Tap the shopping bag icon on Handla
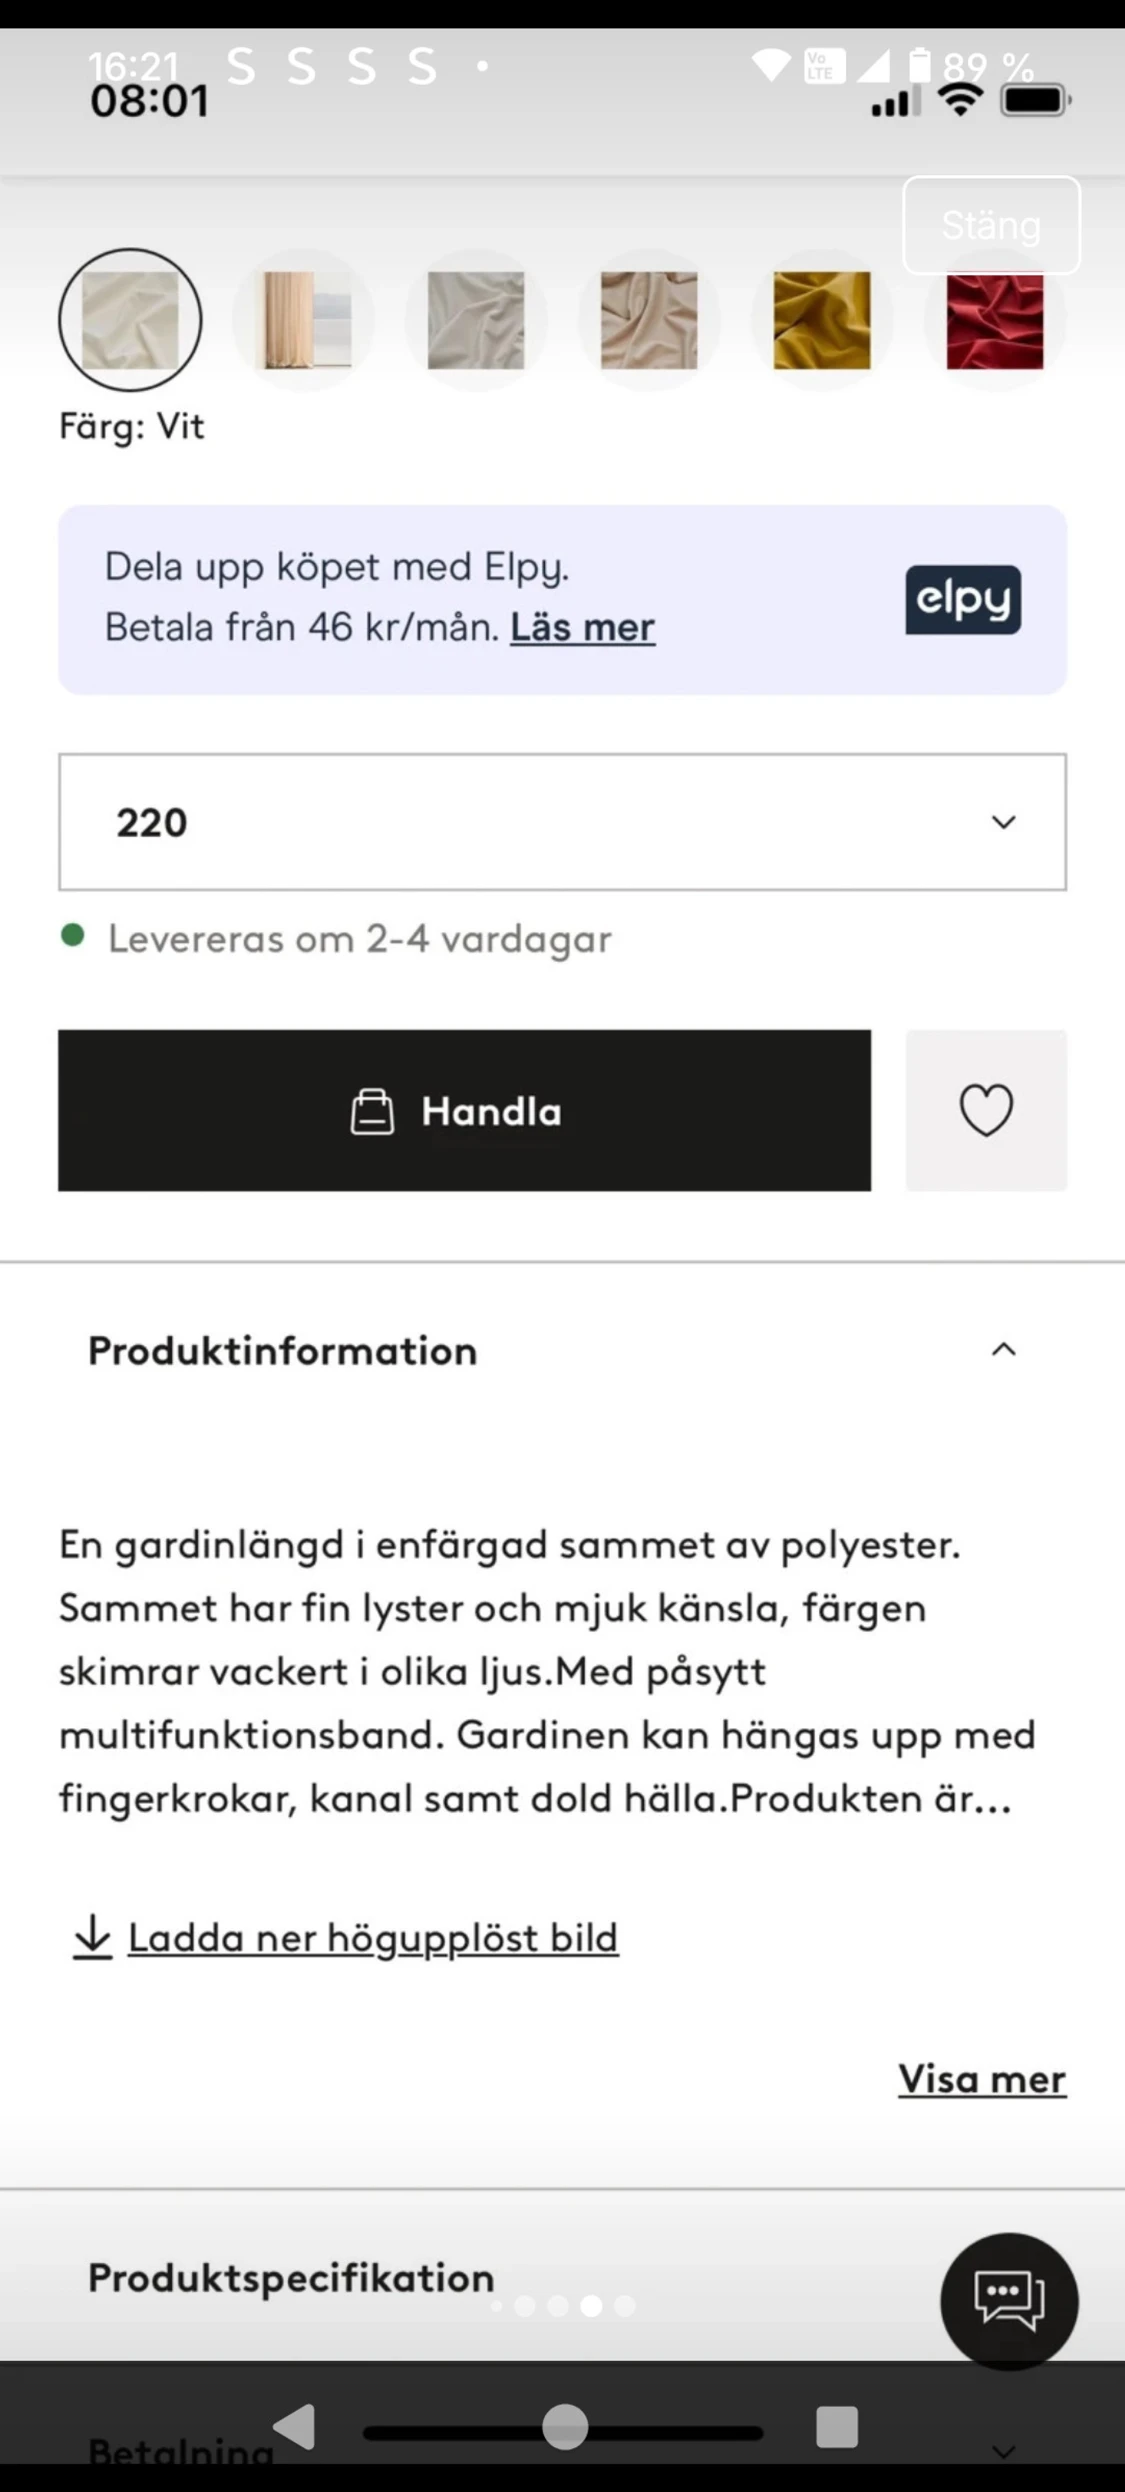The image size is (1125, 2492). (372, 1111)
